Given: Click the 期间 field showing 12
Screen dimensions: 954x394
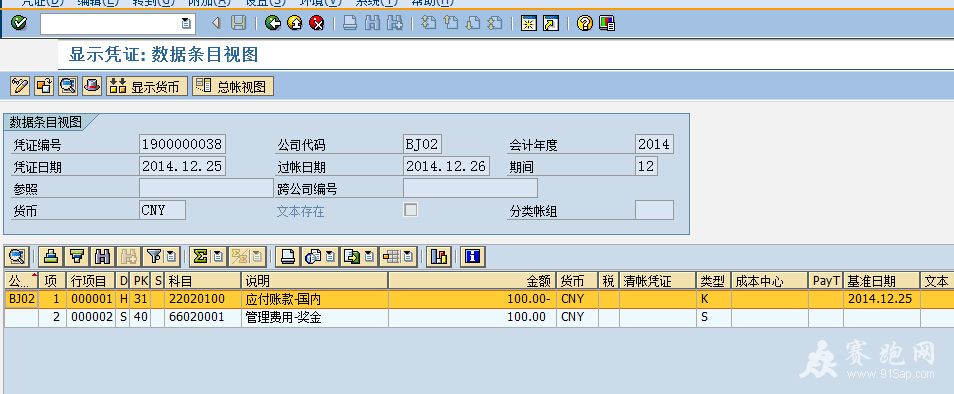Looking at the screenshot, I should click(x=646, y=166).
